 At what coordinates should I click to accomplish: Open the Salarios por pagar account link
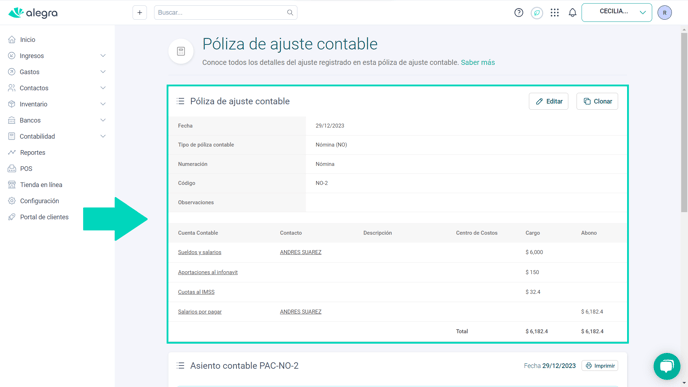[x=200, y=312]
